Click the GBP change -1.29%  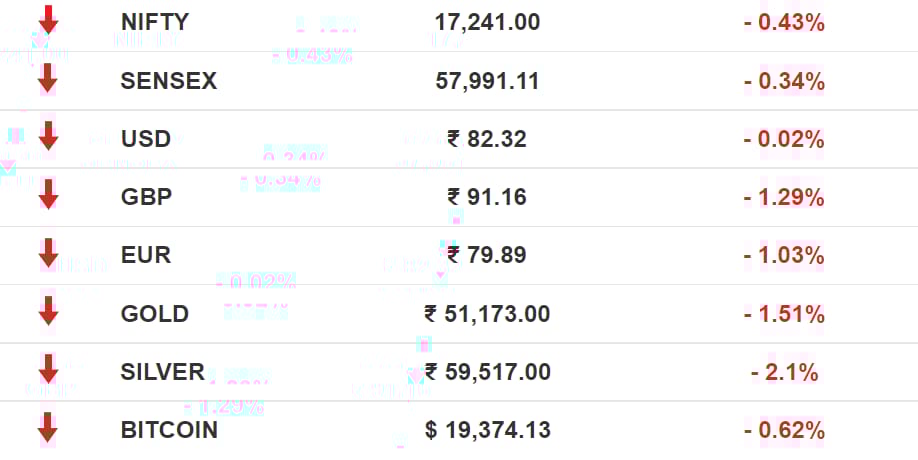pyautogui.click(x=785, y=198)
